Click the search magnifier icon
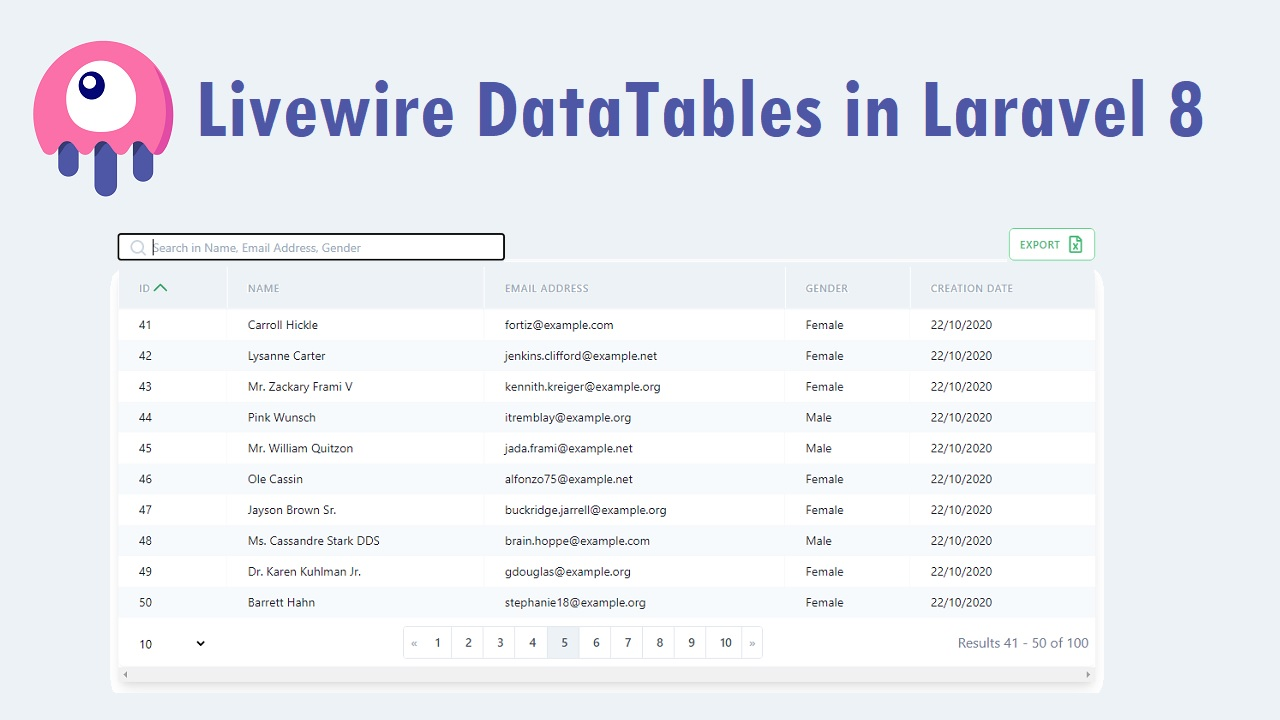Screen dimensions: 1280x720 [x=137, y=246]
